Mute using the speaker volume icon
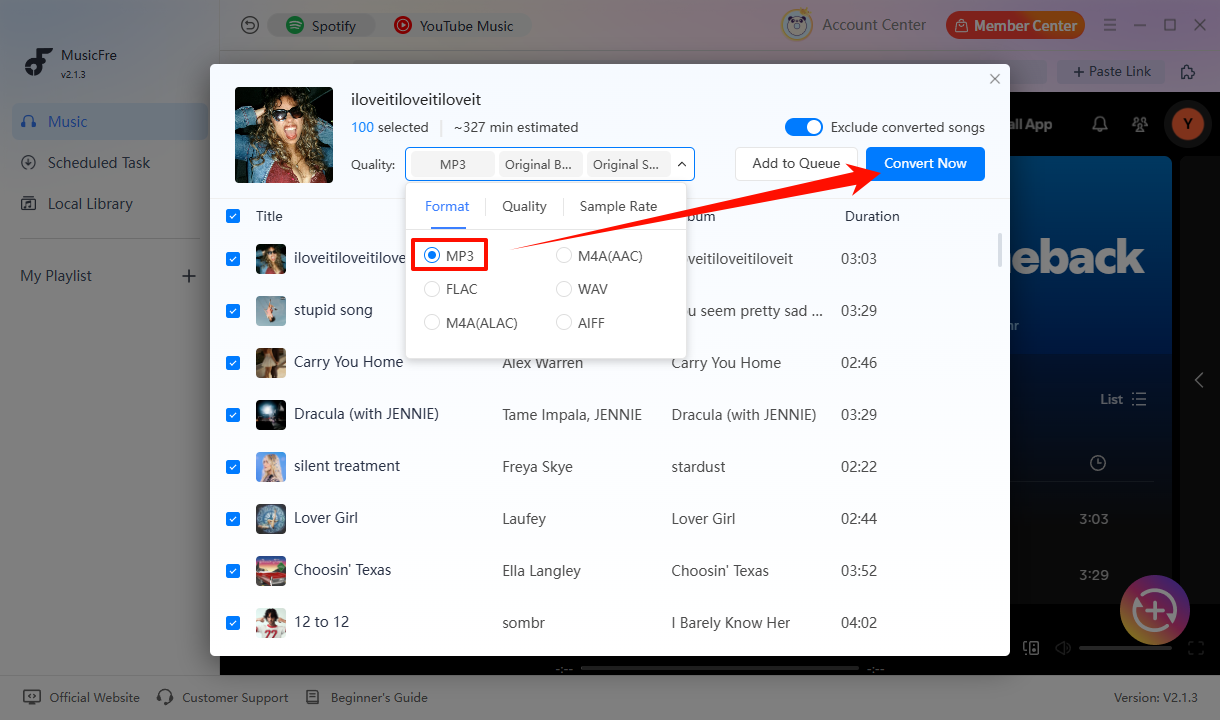 click(1063, 648)
